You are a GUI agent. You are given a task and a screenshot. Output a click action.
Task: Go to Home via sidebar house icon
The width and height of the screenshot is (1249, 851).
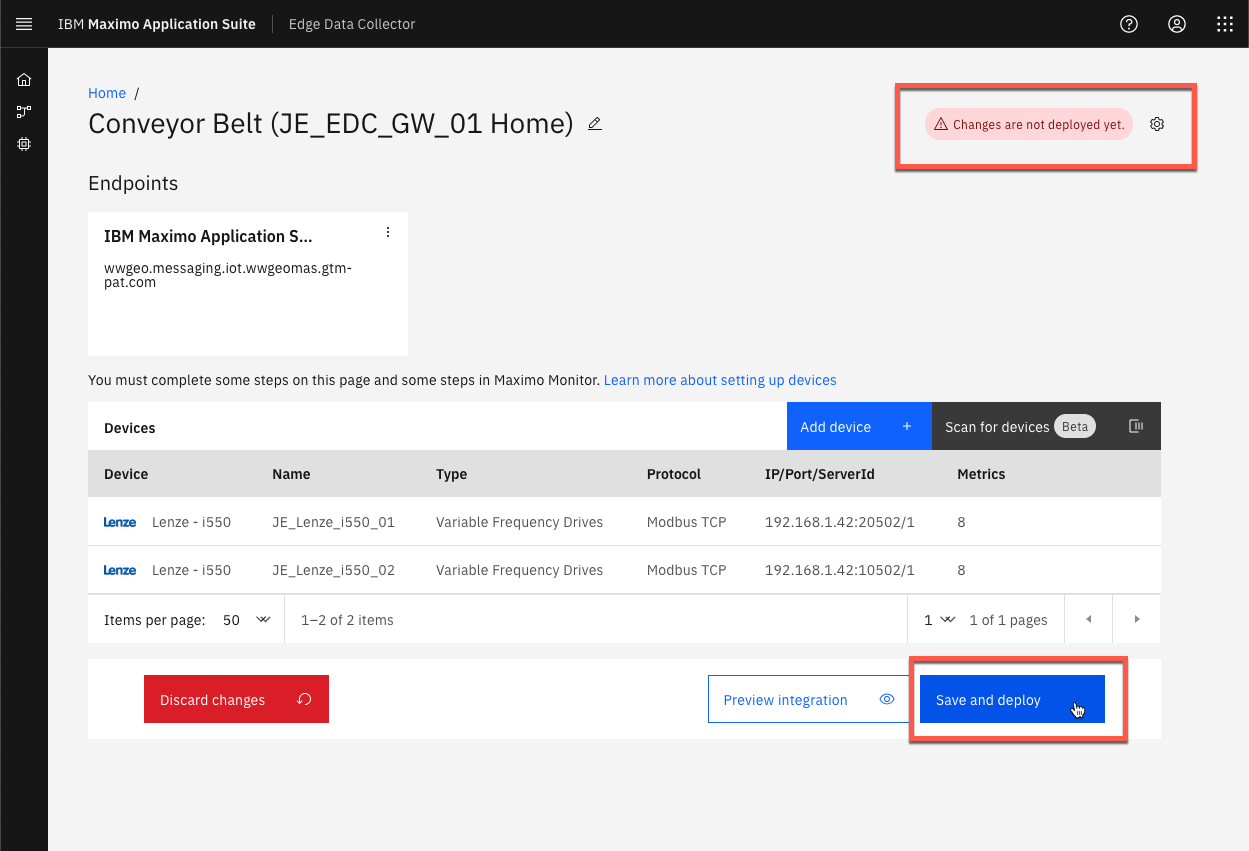click(x=24, y=80)
